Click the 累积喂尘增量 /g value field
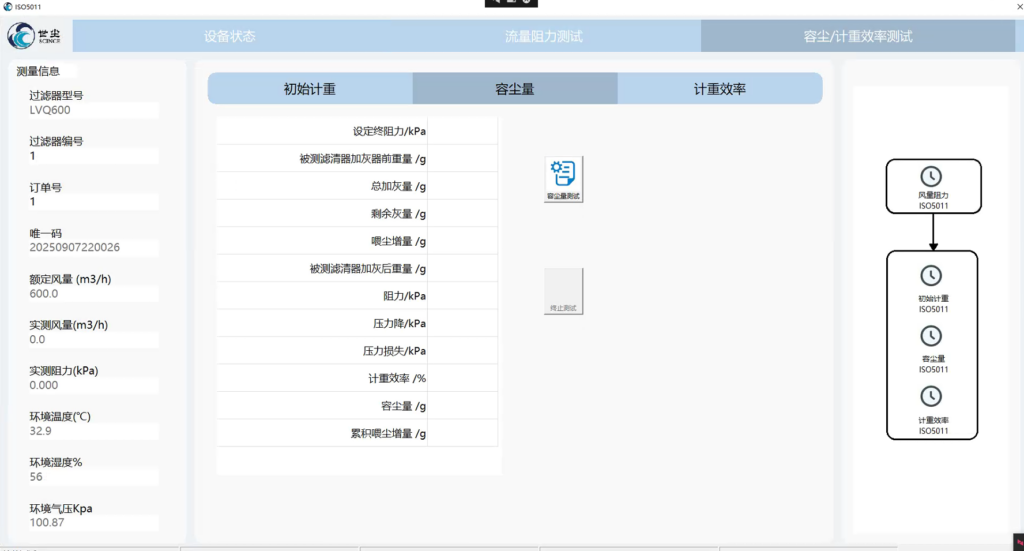Screen dimensions: 1024x551 coord(462,433)
